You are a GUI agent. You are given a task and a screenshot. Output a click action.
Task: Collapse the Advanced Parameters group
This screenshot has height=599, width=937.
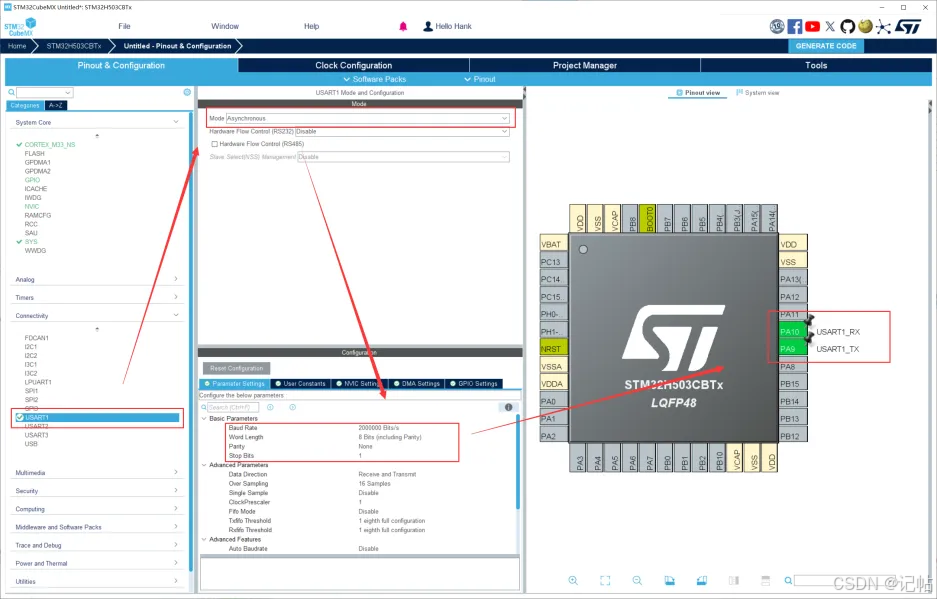pos(204,465)
